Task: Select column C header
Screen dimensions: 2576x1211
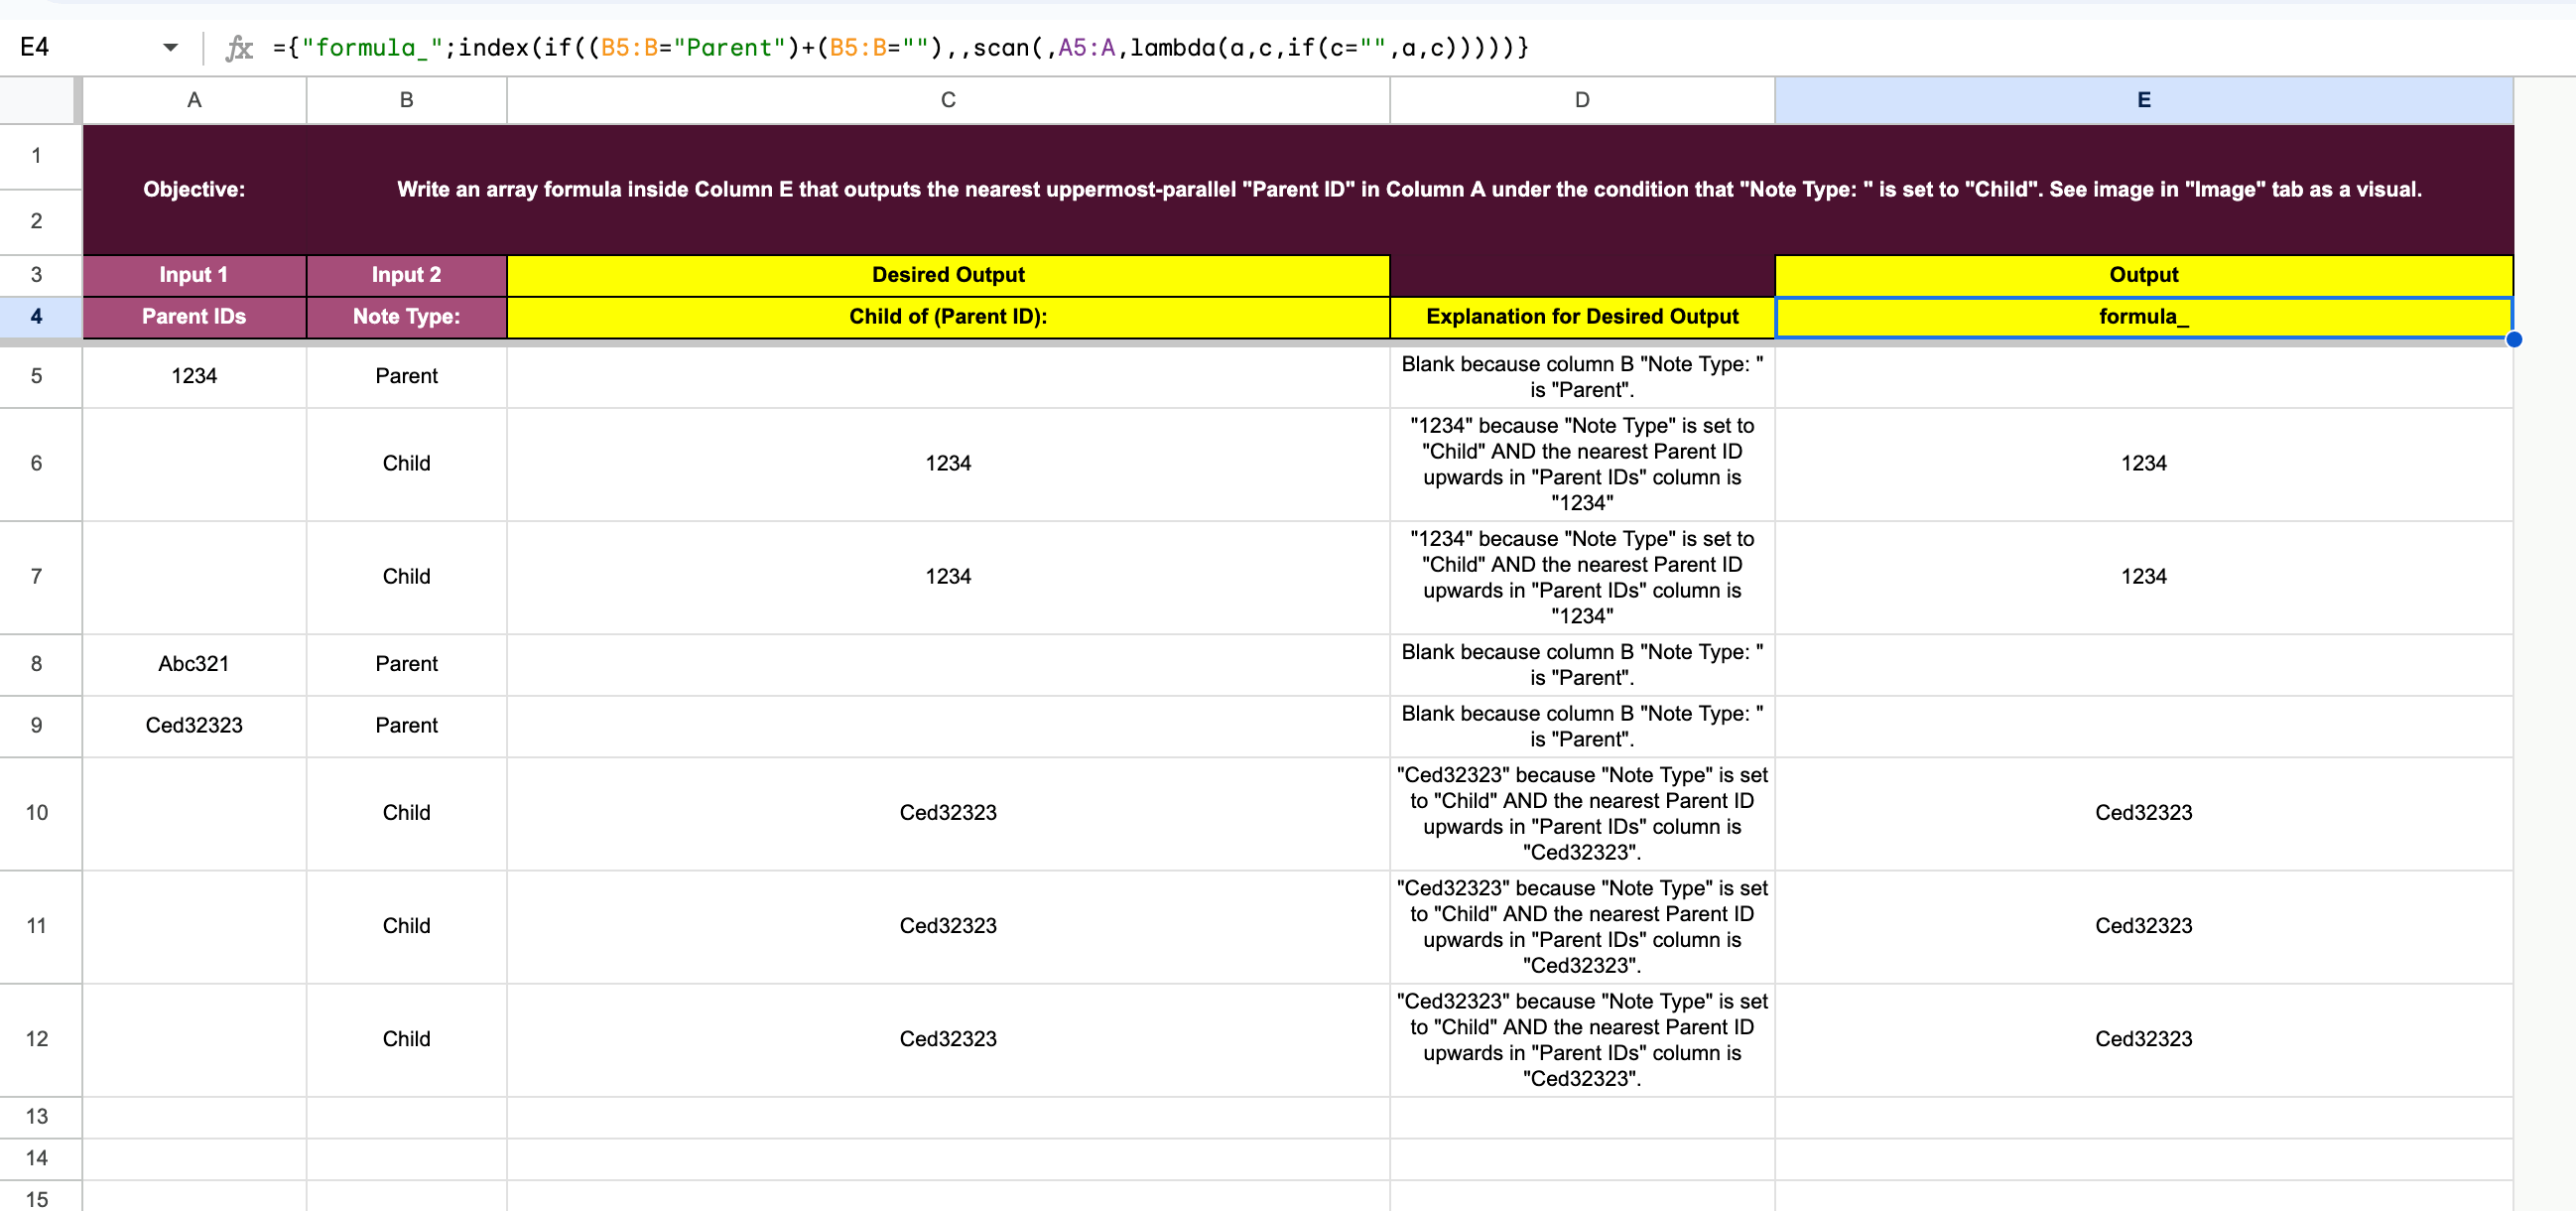Action: coord(947,100)
